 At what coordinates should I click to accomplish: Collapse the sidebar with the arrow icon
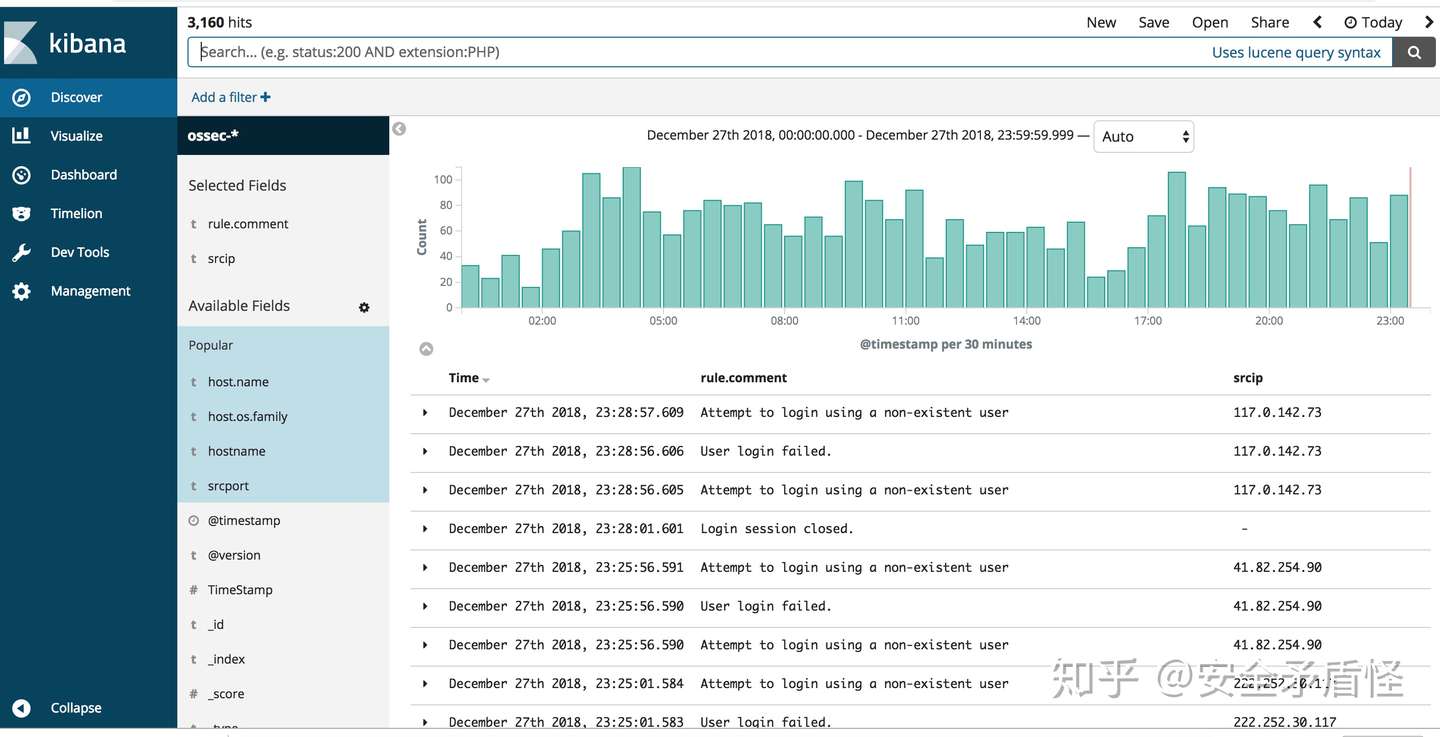(21, 708)
